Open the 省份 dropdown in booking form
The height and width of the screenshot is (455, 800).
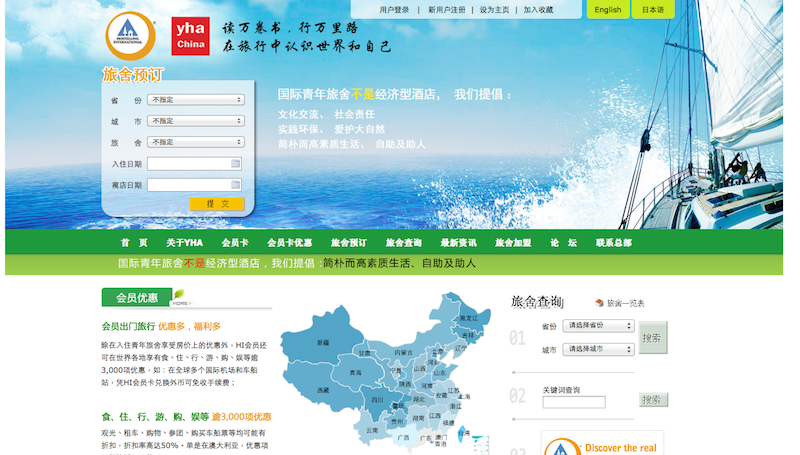(x=196, y=100)
